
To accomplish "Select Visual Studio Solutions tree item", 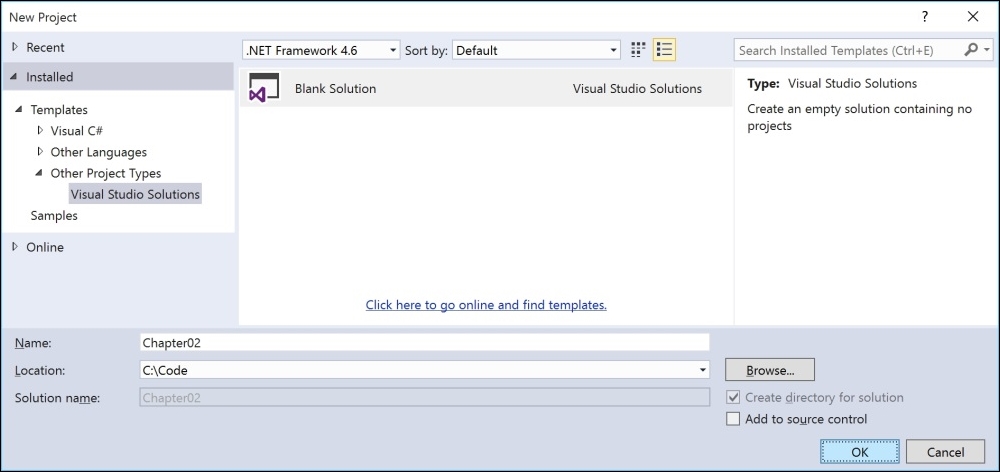I will click(135, 194).
